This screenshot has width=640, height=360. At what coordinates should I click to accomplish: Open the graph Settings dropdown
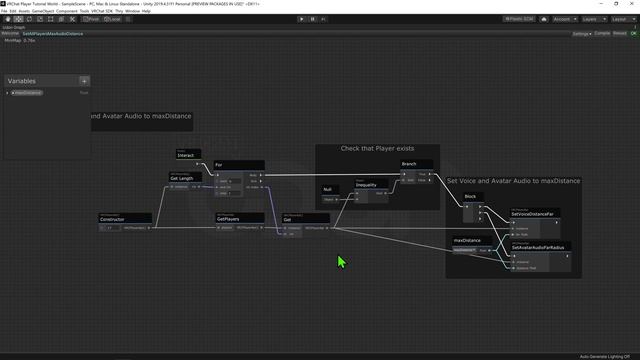(582, 34)
